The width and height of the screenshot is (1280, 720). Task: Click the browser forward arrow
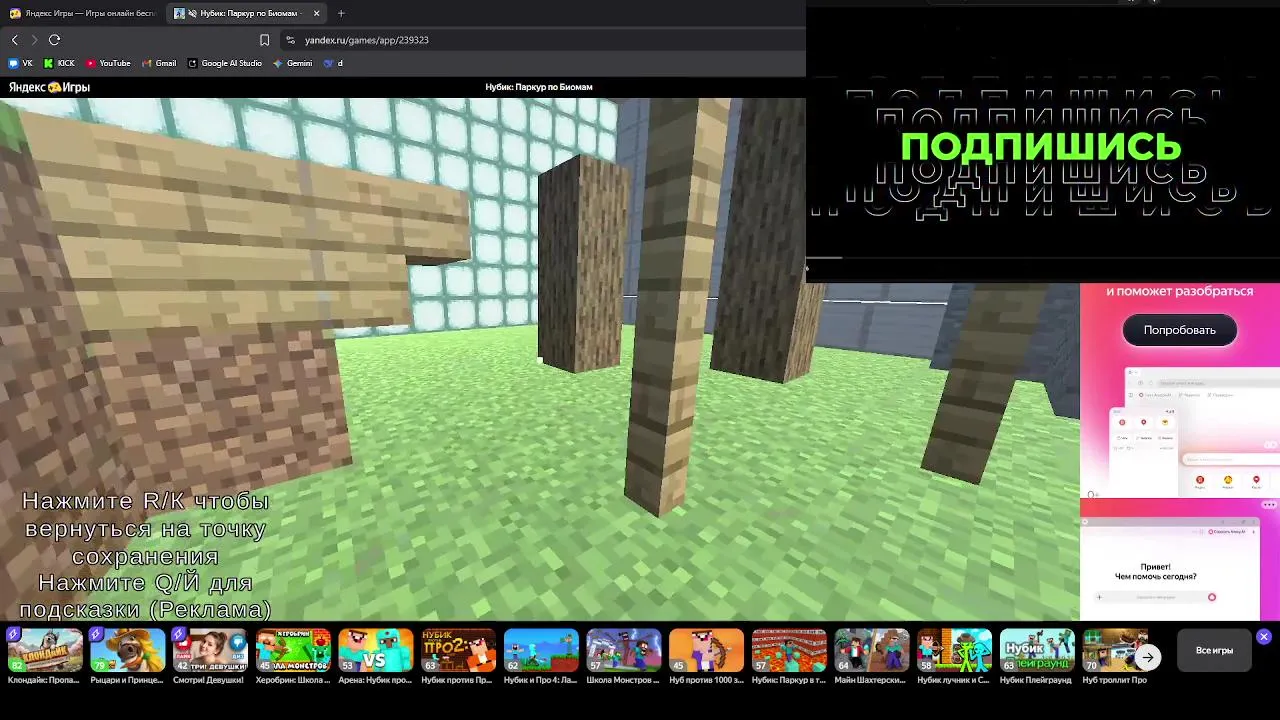coord(34,40)
